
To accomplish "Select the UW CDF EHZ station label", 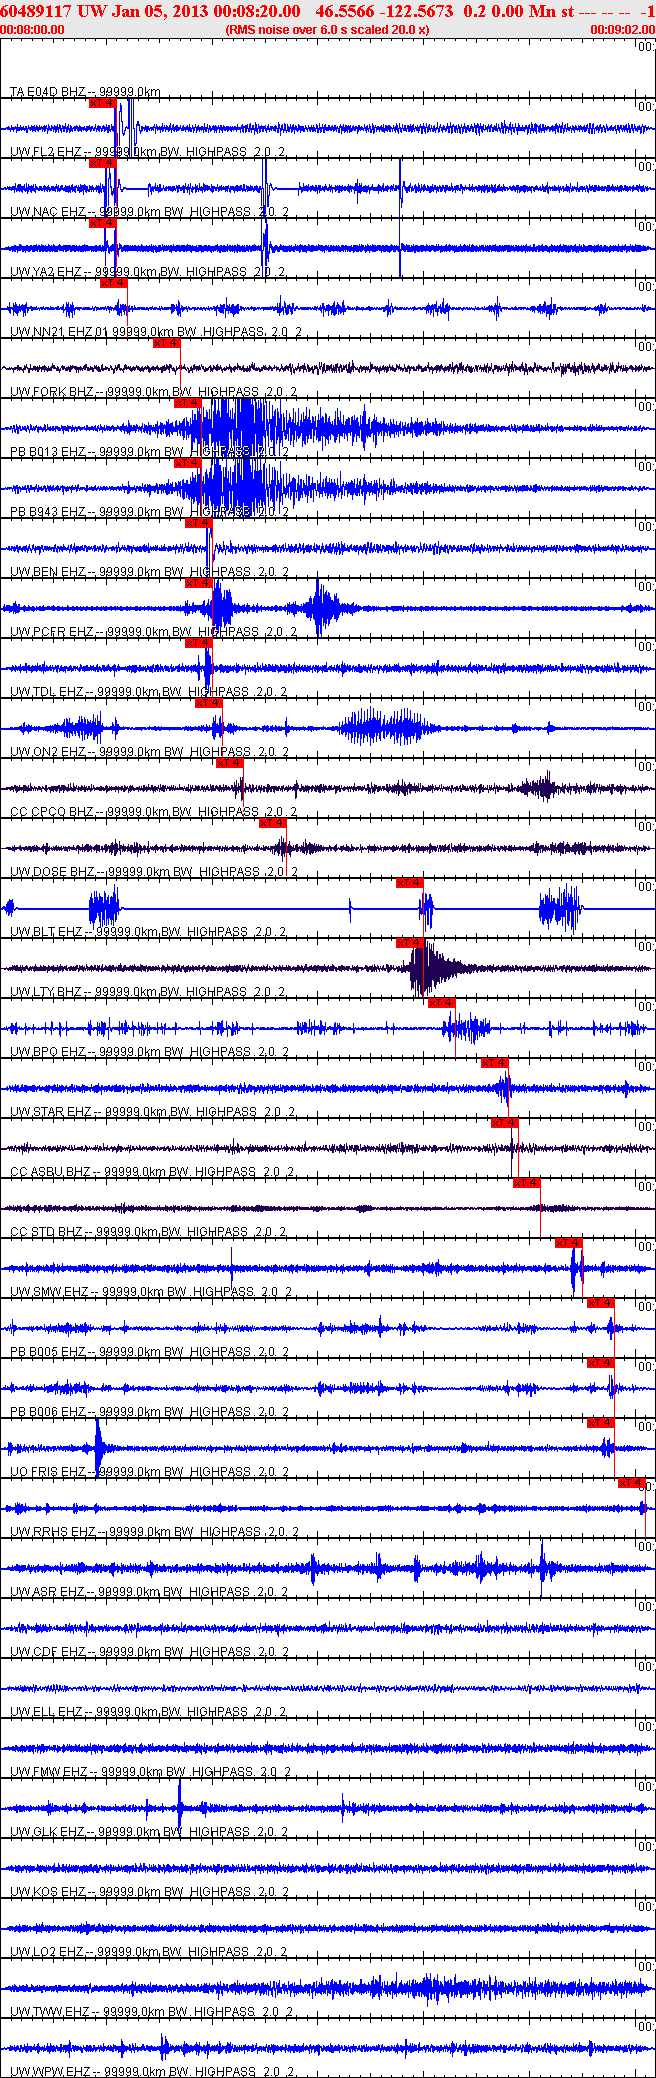I will [48, 1652].
